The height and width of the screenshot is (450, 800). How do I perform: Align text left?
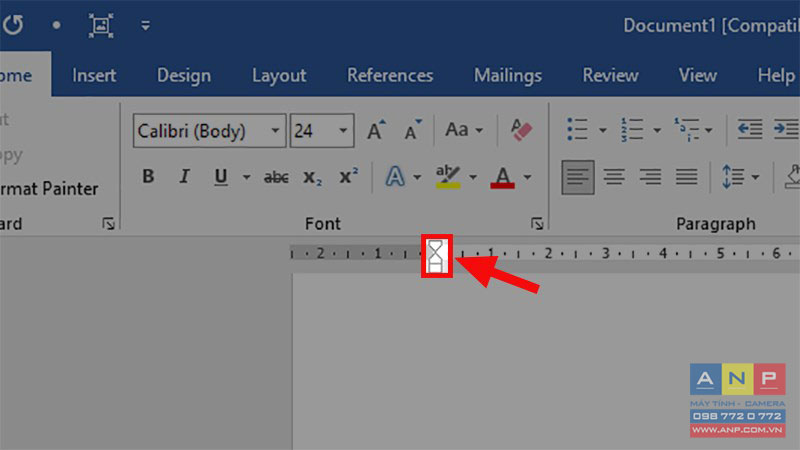tap(578, 177)
